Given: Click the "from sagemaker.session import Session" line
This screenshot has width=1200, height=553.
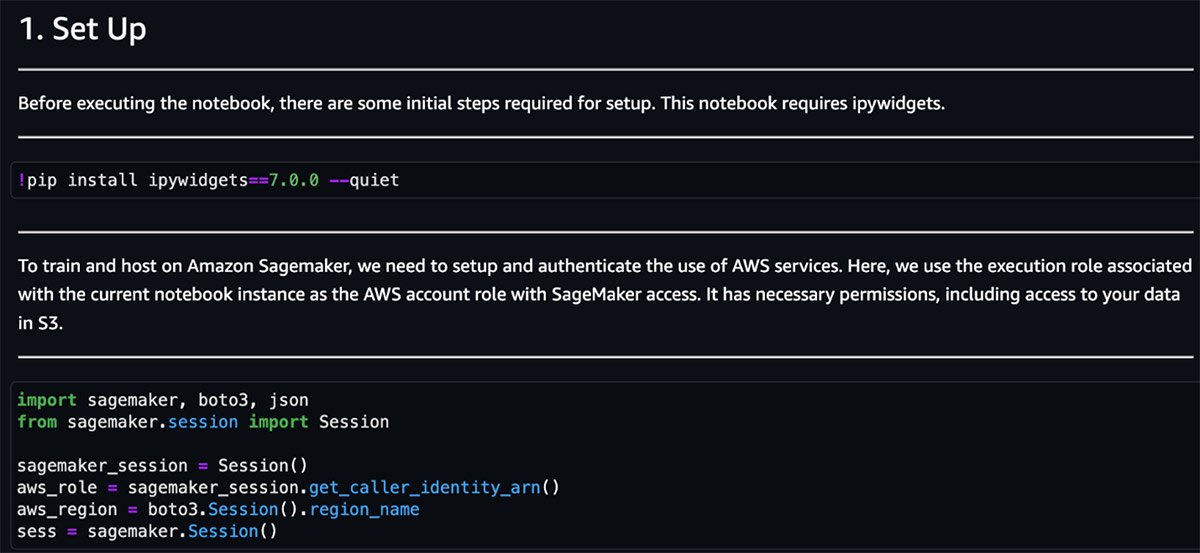Looking at the screenshot, I should click(202, 422).
